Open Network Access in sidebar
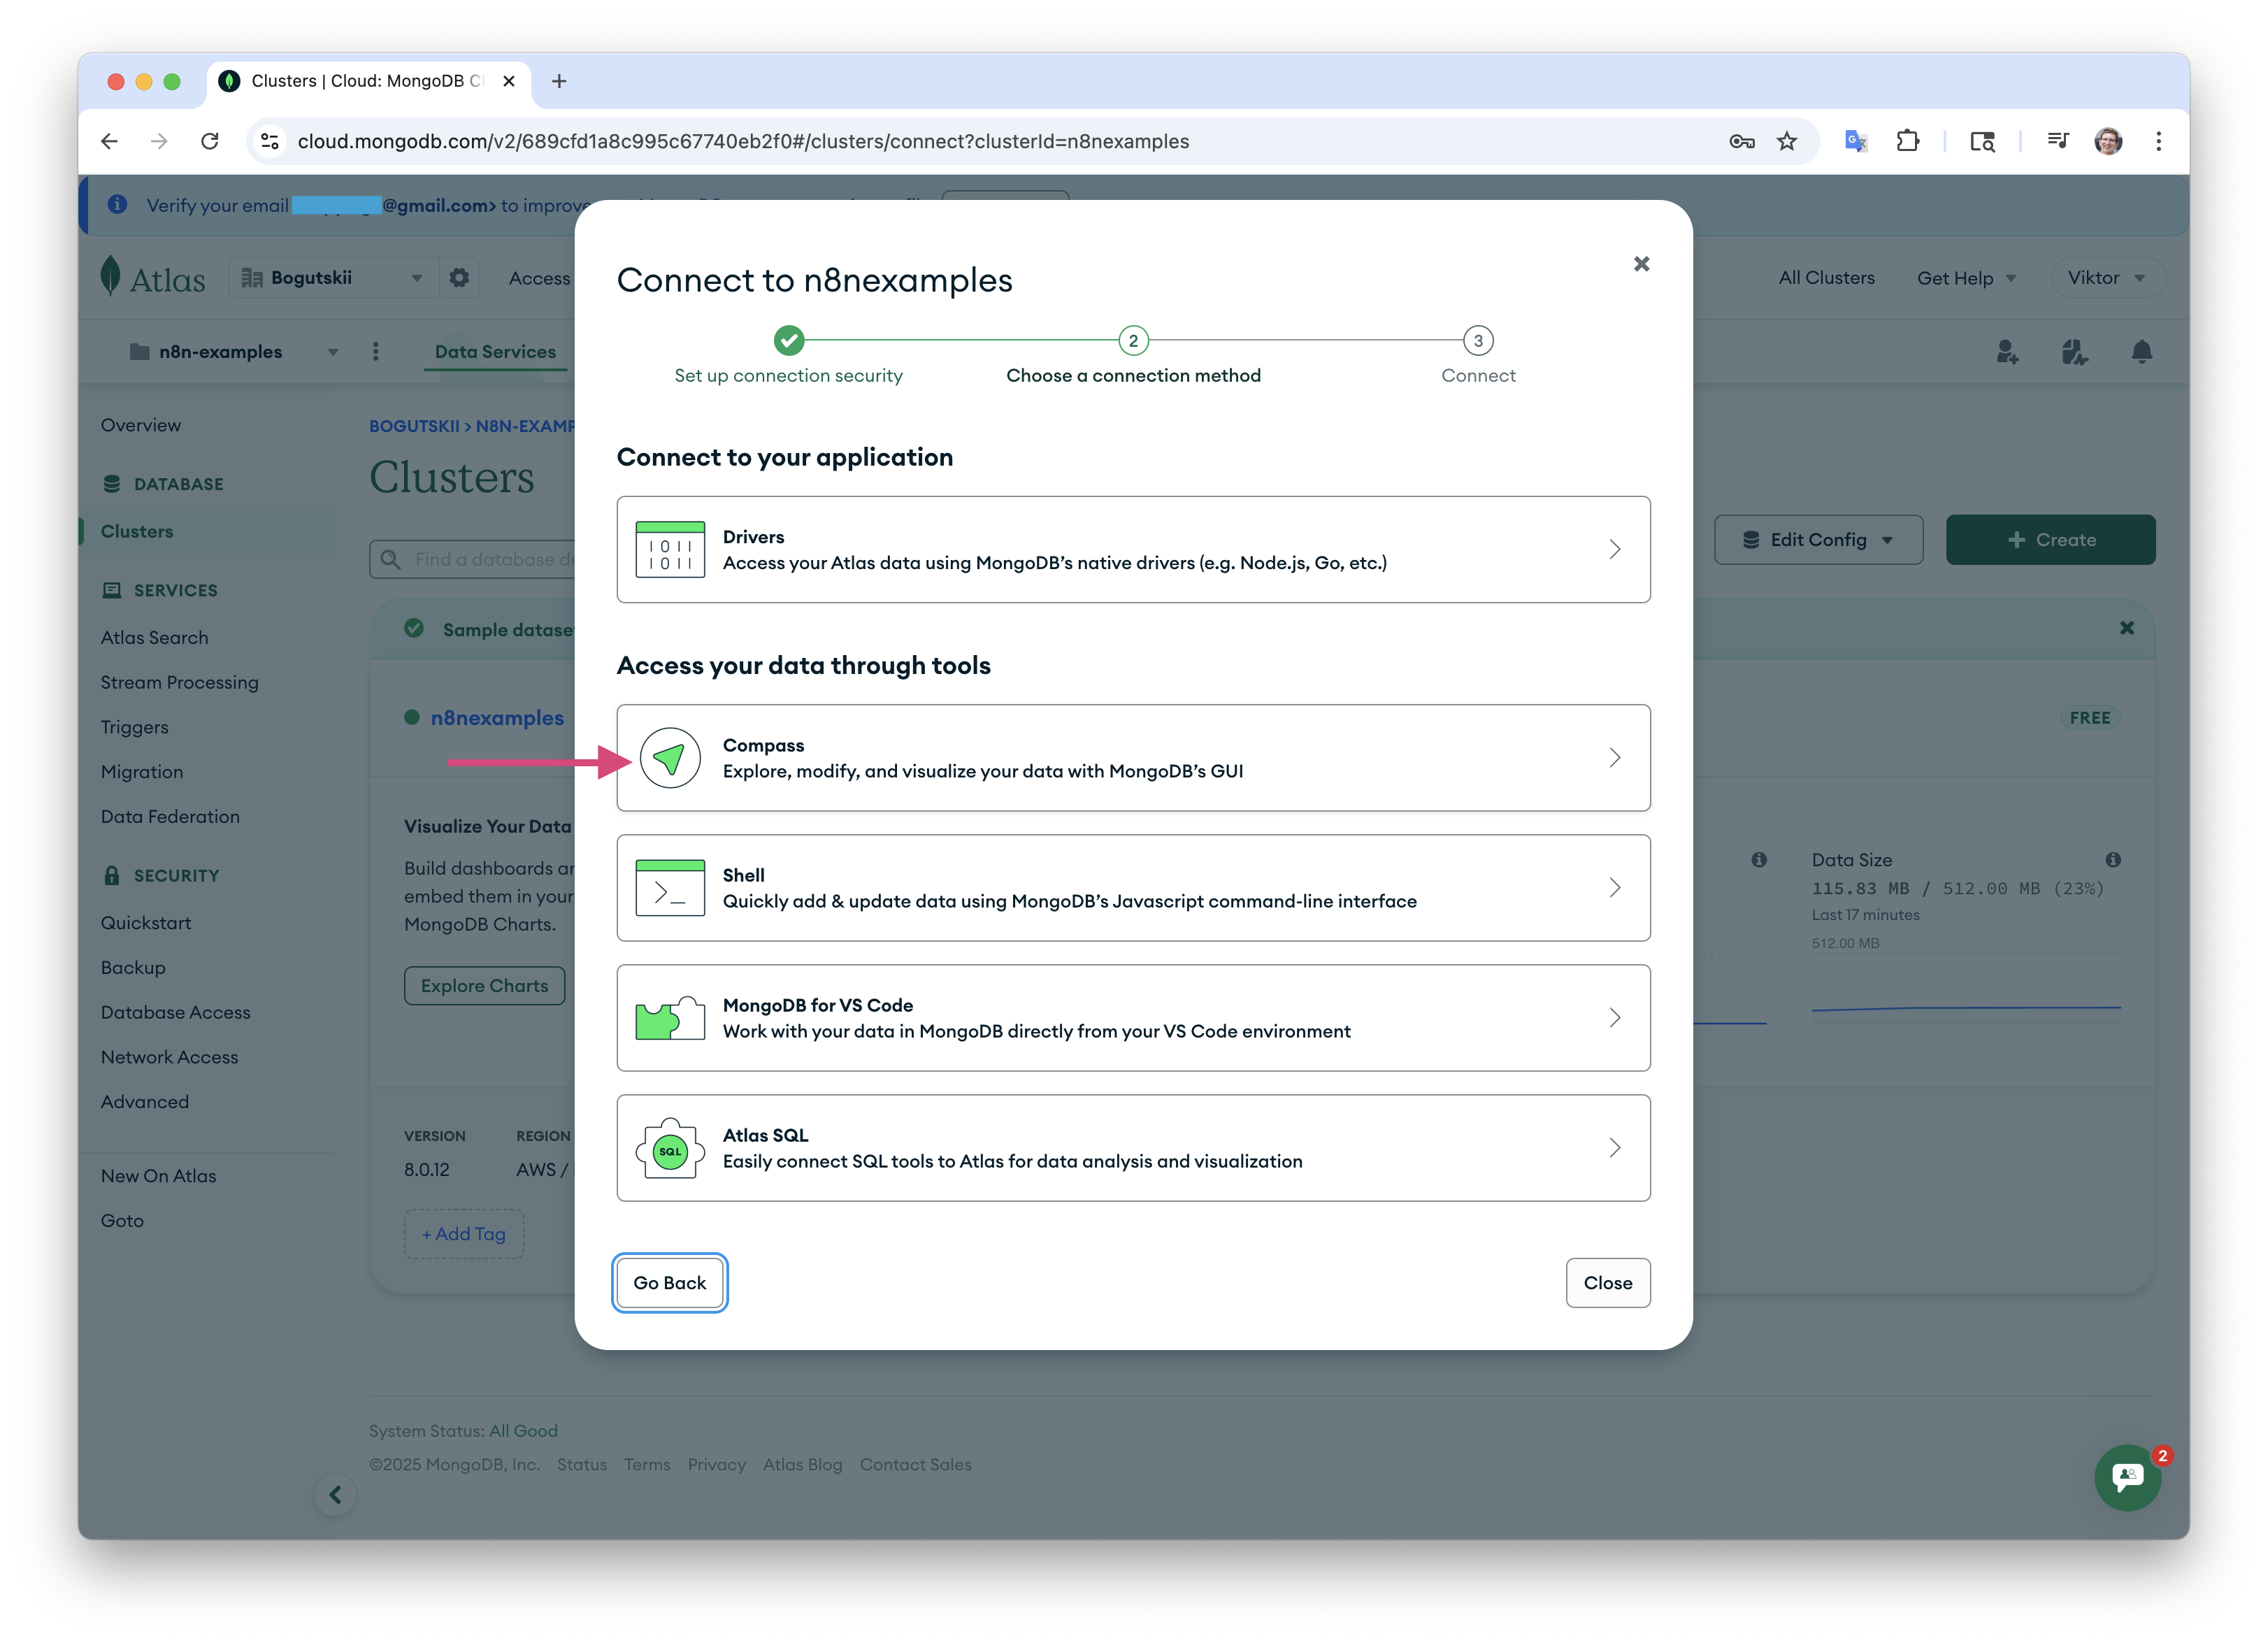The width and height of the screenshot is (2268, 1643). [x=169, y=1057]
